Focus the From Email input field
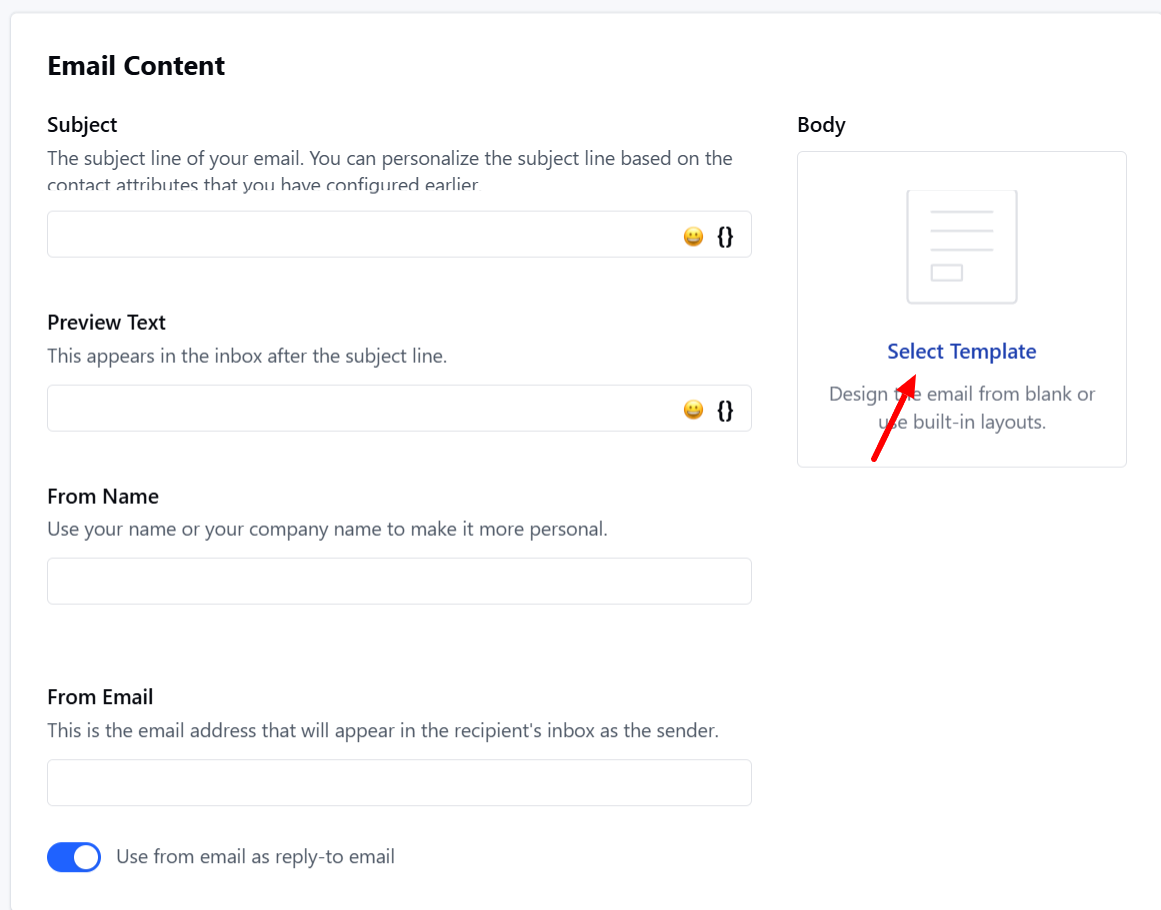This screenshot has height=910, width=1161. (399, 783)
